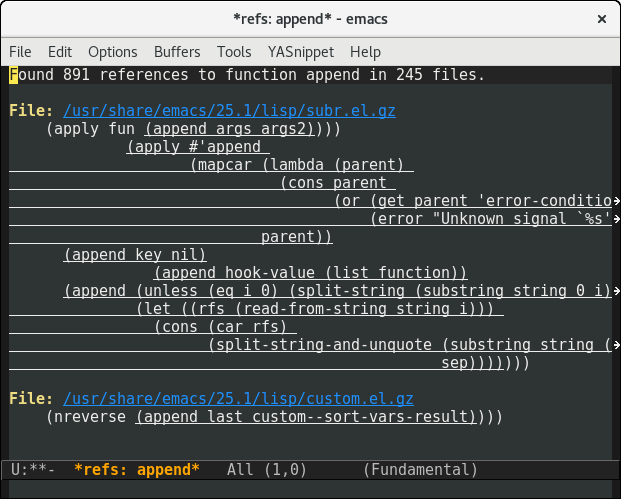Screen dimensions: 621x499
Task: Click the (or (get parent 'error-conditio line
Action: (x=473, y=201)
